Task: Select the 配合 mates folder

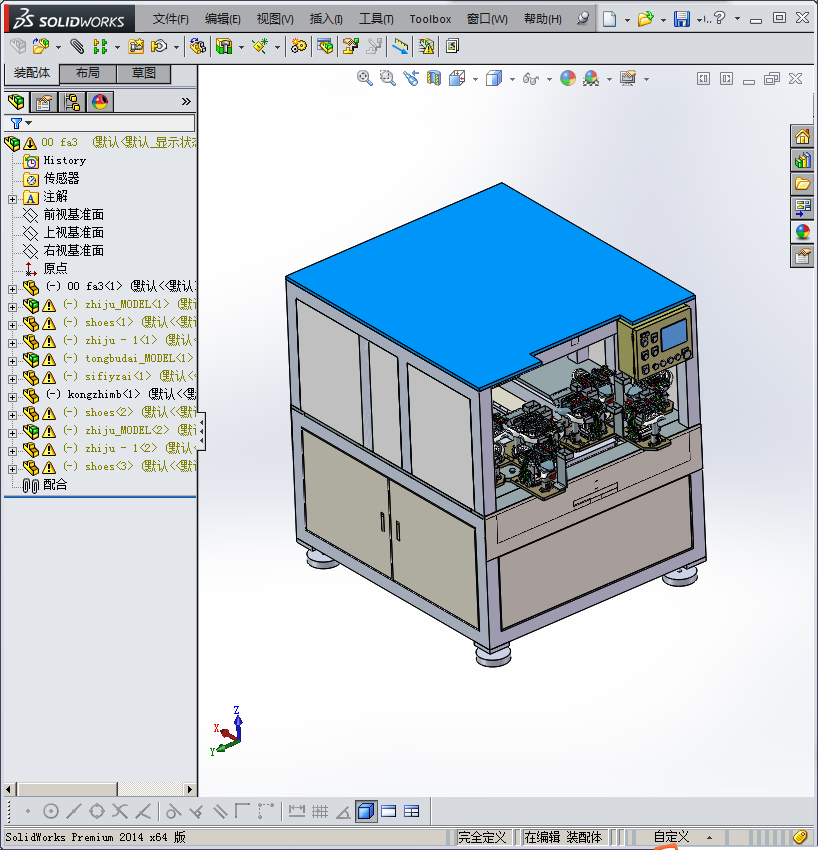Action: coord(55,485)
